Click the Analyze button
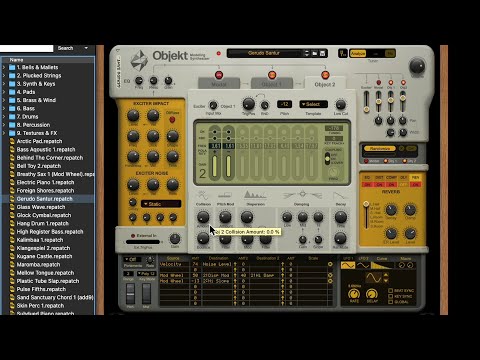This screenshot has height=360, width=480. [358, 53]
